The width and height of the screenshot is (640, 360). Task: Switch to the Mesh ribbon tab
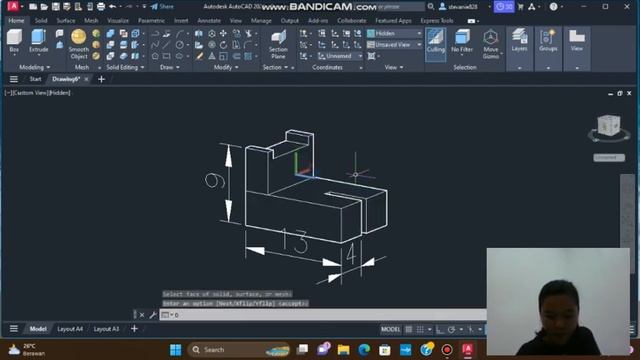coord(91,20)
